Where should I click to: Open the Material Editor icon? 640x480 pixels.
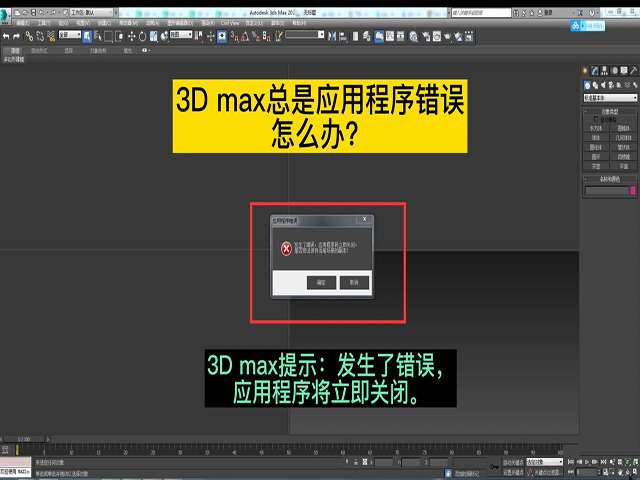413,37
